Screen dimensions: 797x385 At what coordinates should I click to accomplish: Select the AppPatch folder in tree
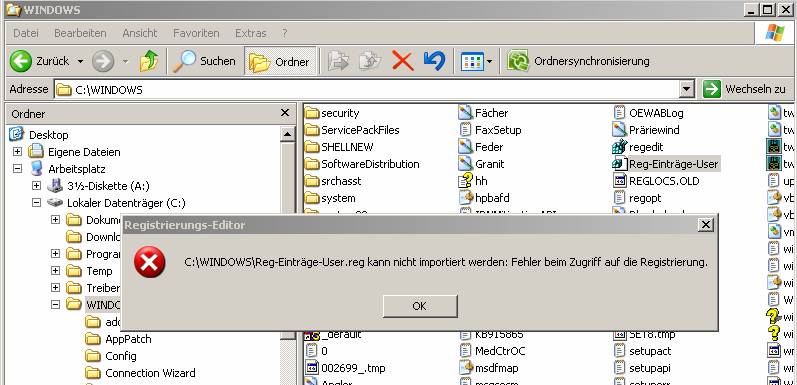coord(128,339)
